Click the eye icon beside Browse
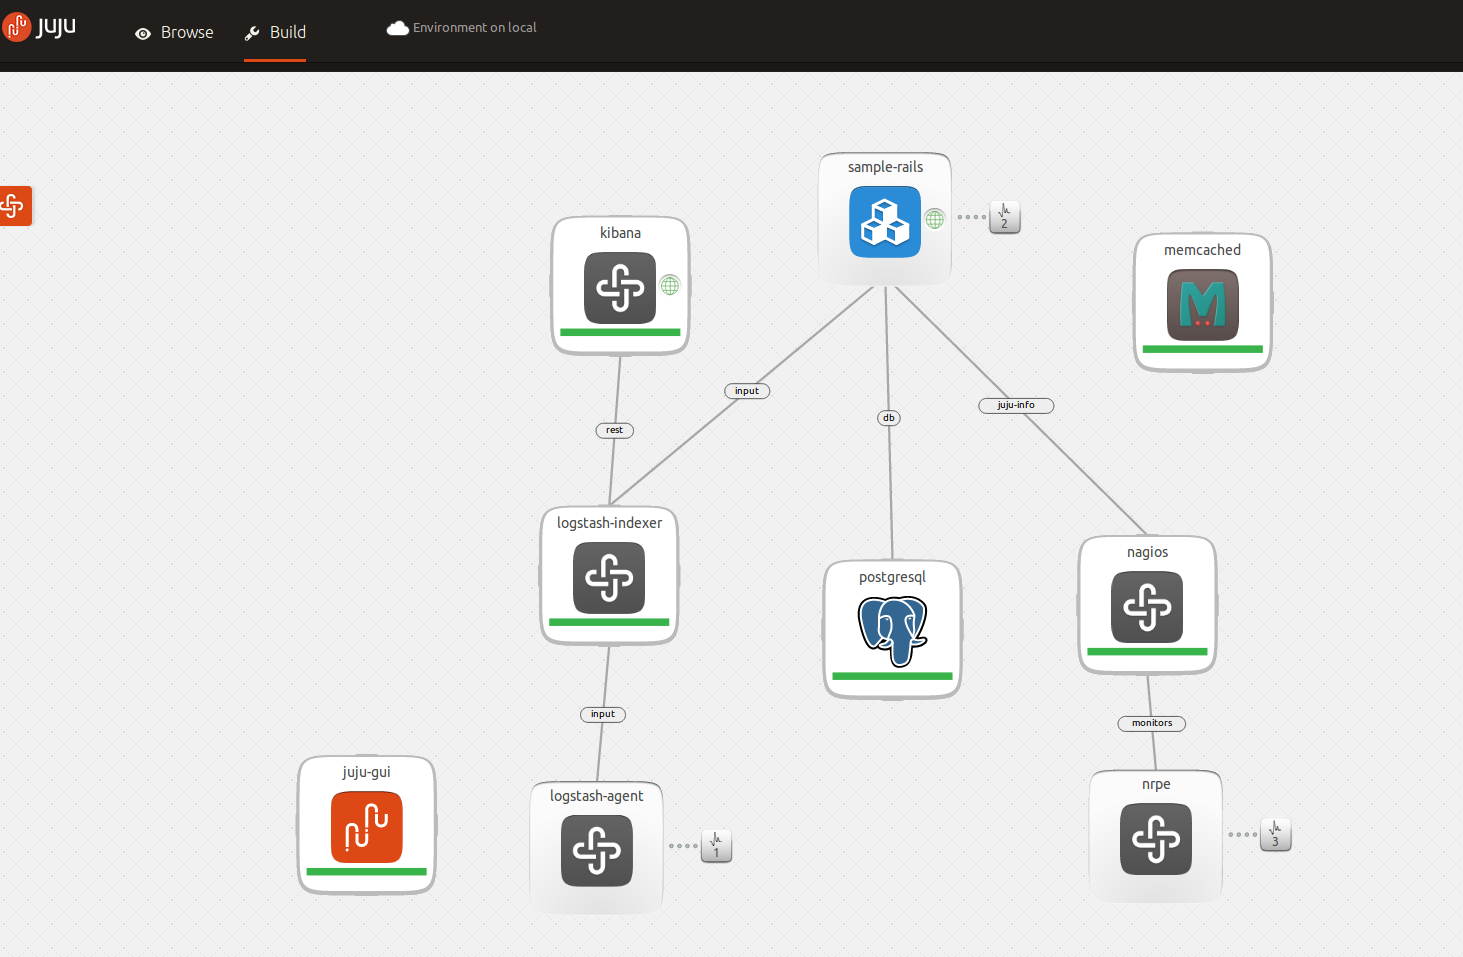 click(143, 33)
